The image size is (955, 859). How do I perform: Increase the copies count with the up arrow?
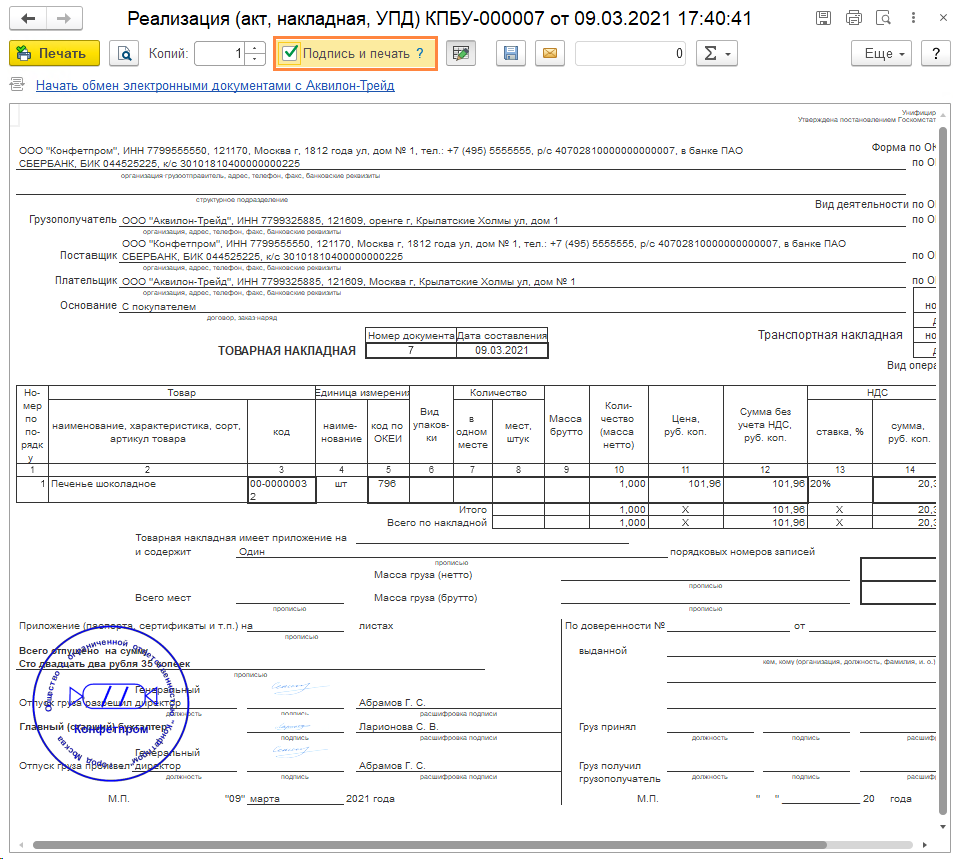point(255,48)
